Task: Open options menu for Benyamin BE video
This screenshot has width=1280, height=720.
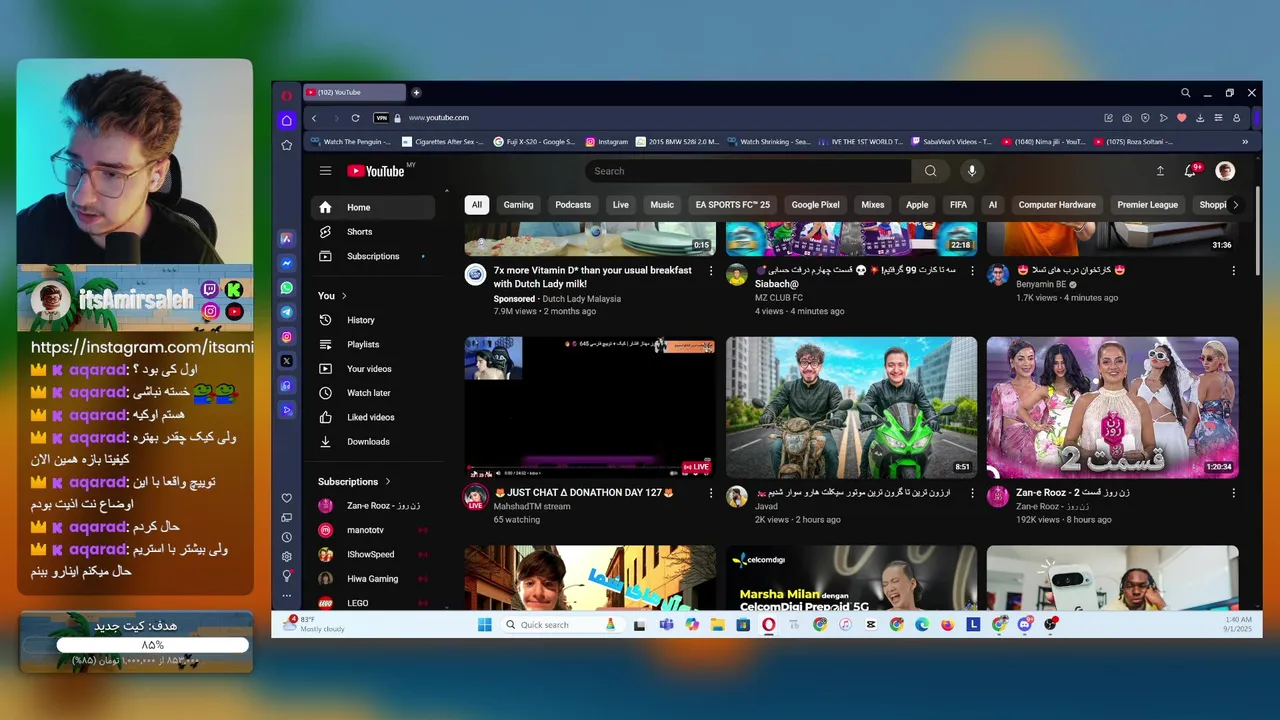Action: tap(1233, 271)
